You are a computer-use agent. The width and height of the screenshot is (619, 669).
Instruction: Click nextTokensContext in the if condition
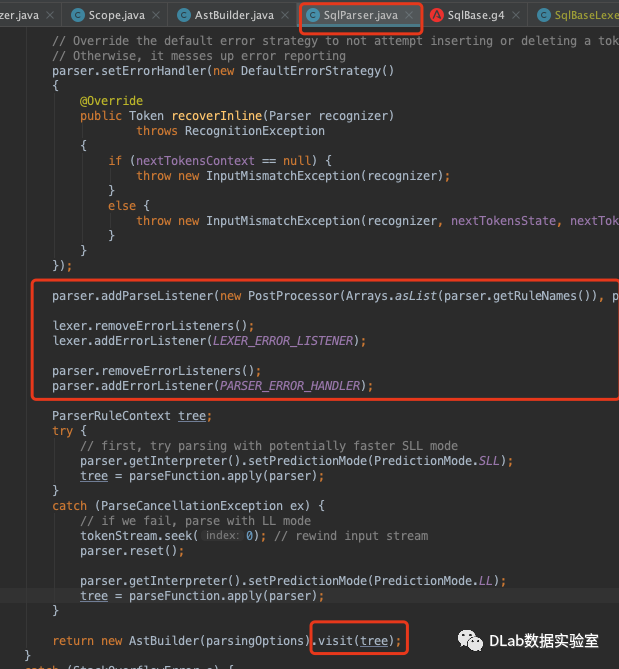195,161
